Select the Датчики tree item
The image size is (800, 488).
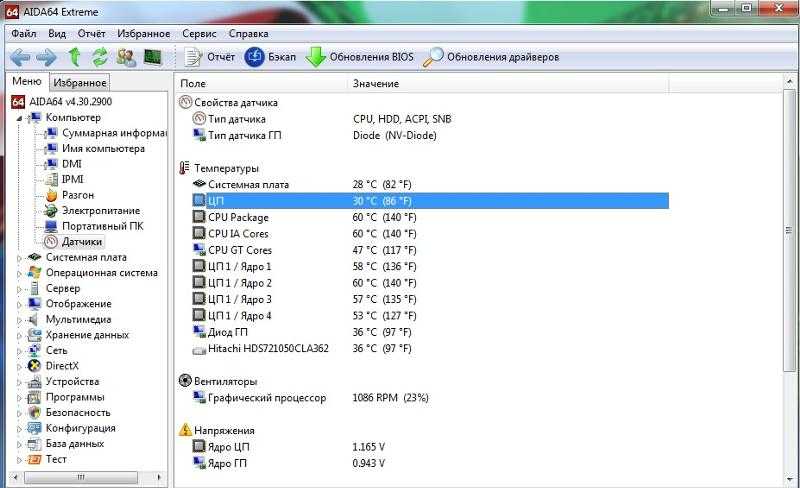pyautogui.click(x=82, y=241)
